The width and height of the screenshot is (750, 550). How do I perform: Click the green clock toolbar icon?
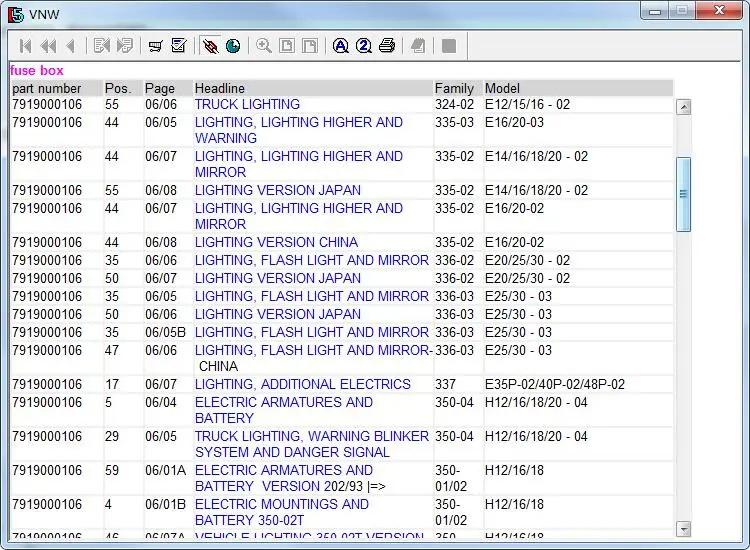[233, 46]
